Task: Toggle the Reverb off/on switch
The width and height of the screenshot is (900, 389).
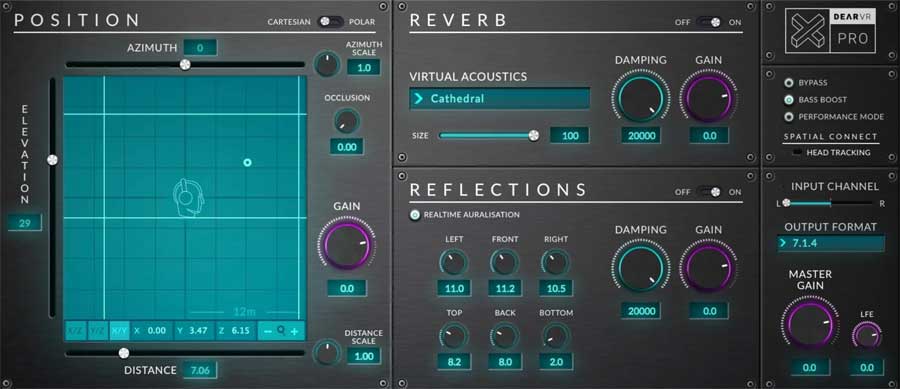Action: [x=709, y=22]
